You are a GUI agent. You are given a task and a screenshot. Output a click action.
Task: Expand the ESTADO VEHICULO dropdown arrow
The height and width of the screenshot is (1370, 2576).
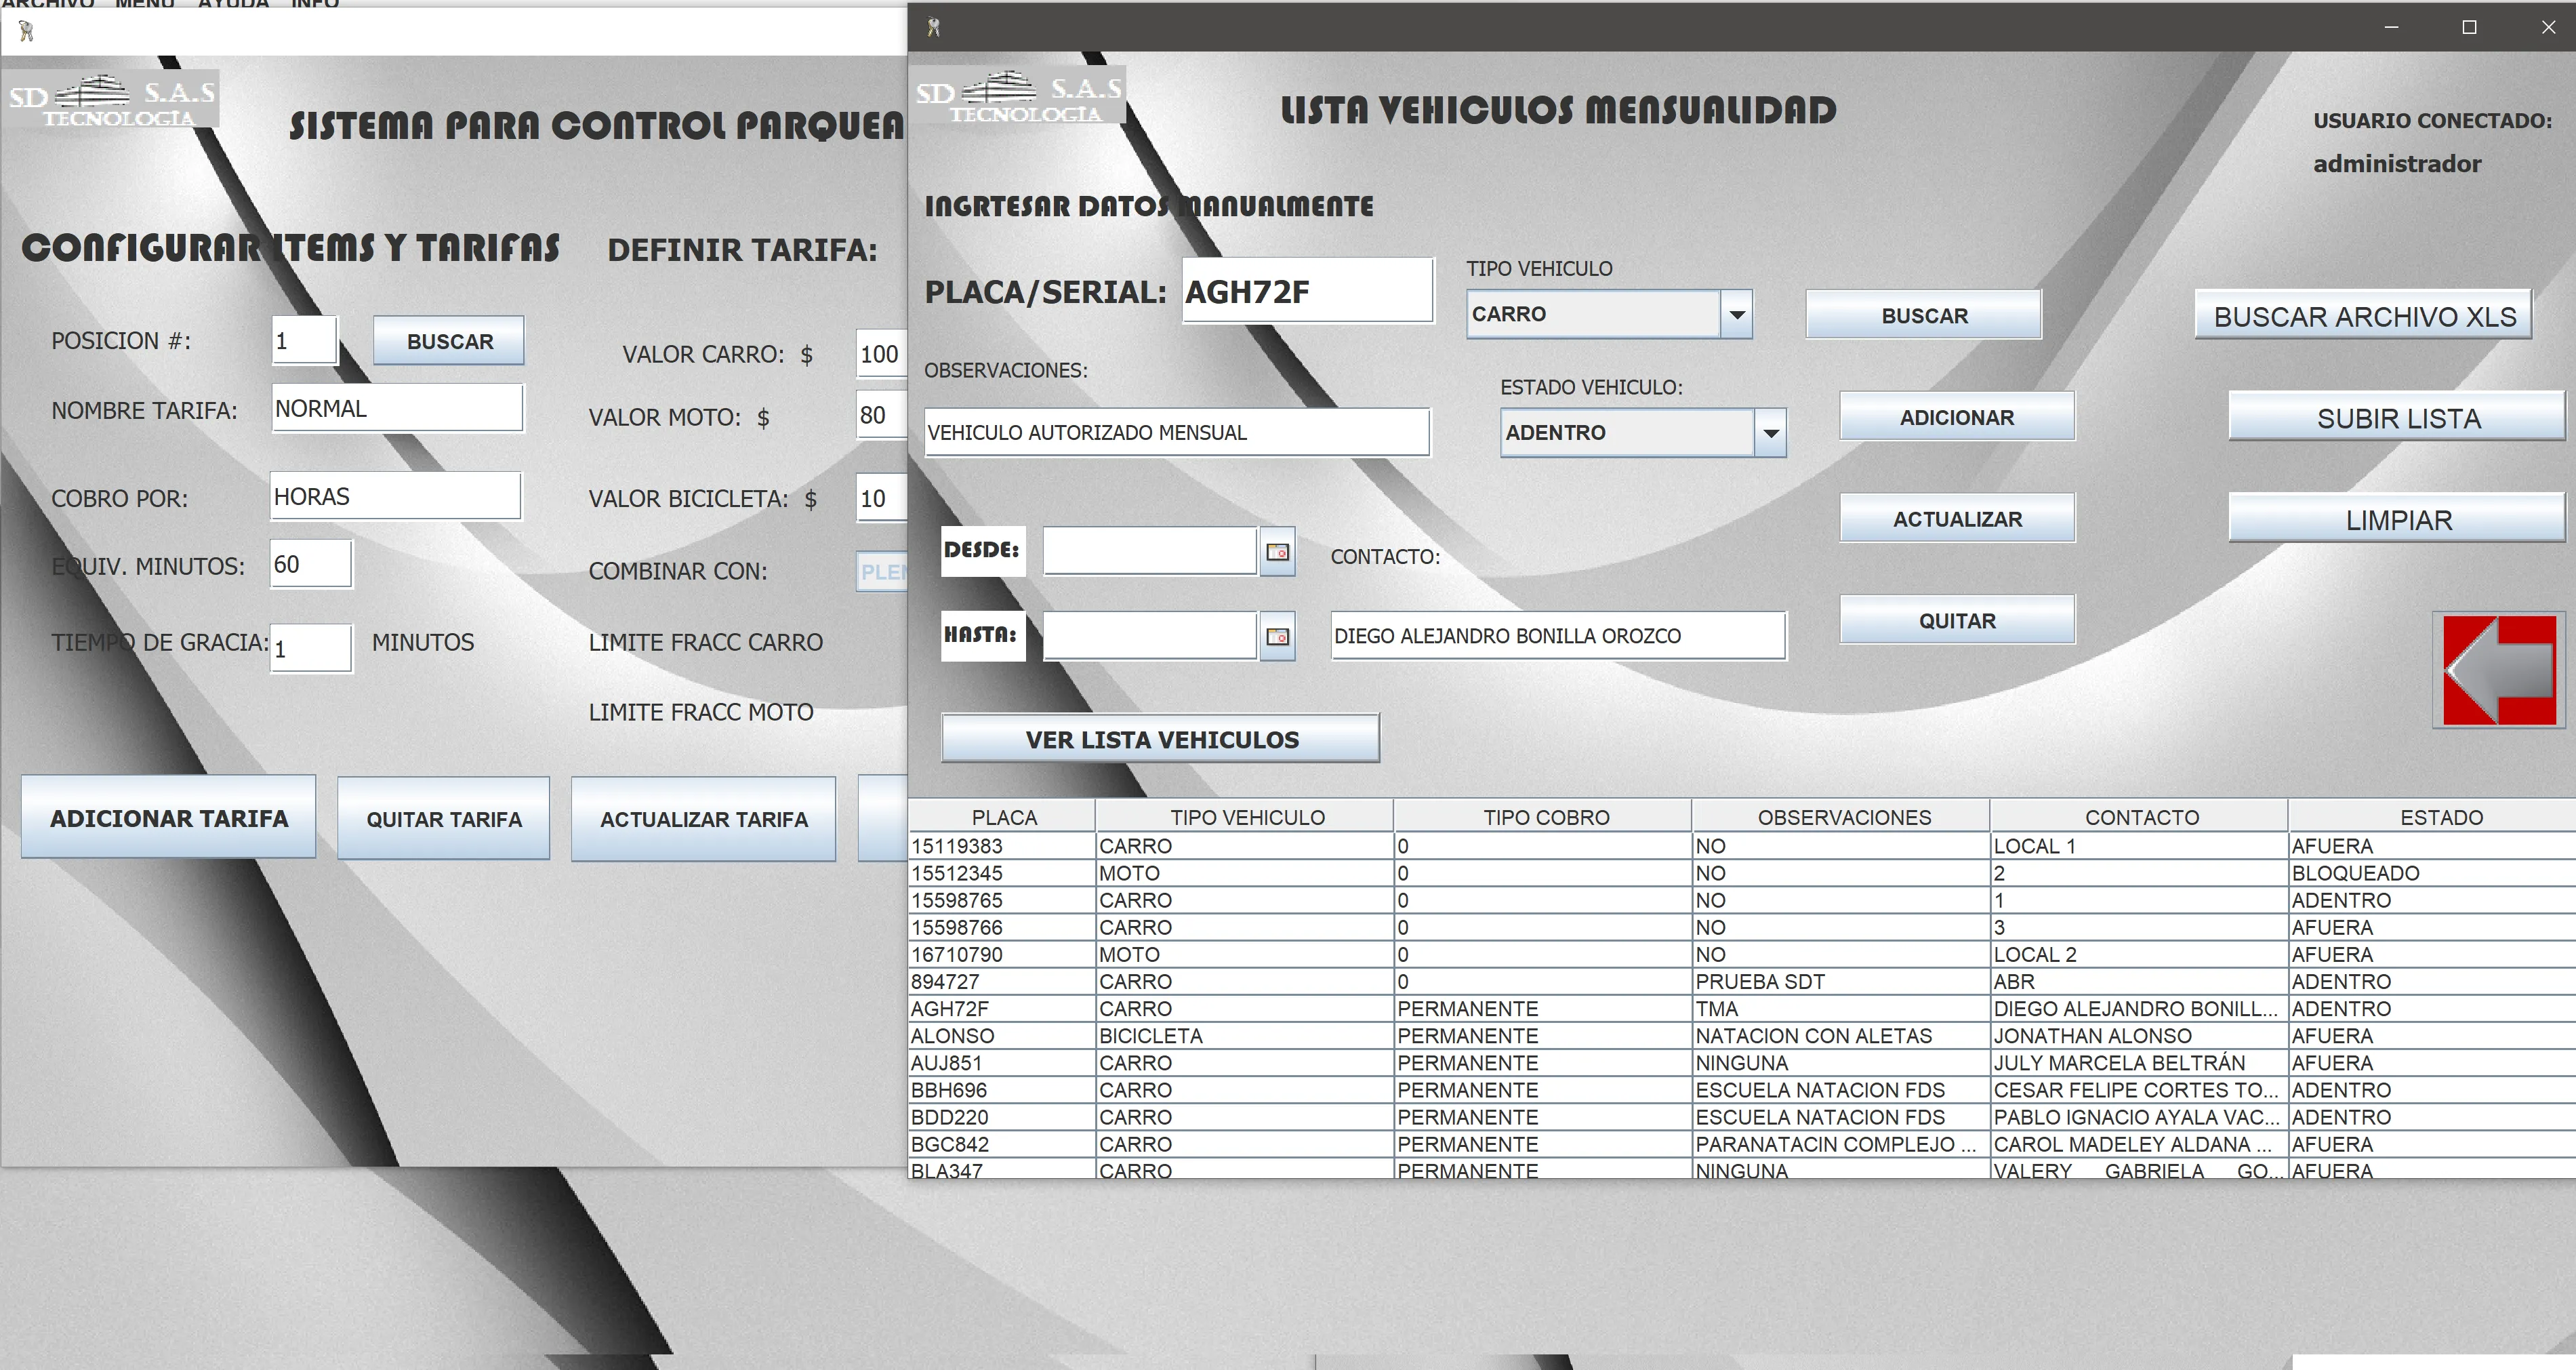1770,433
